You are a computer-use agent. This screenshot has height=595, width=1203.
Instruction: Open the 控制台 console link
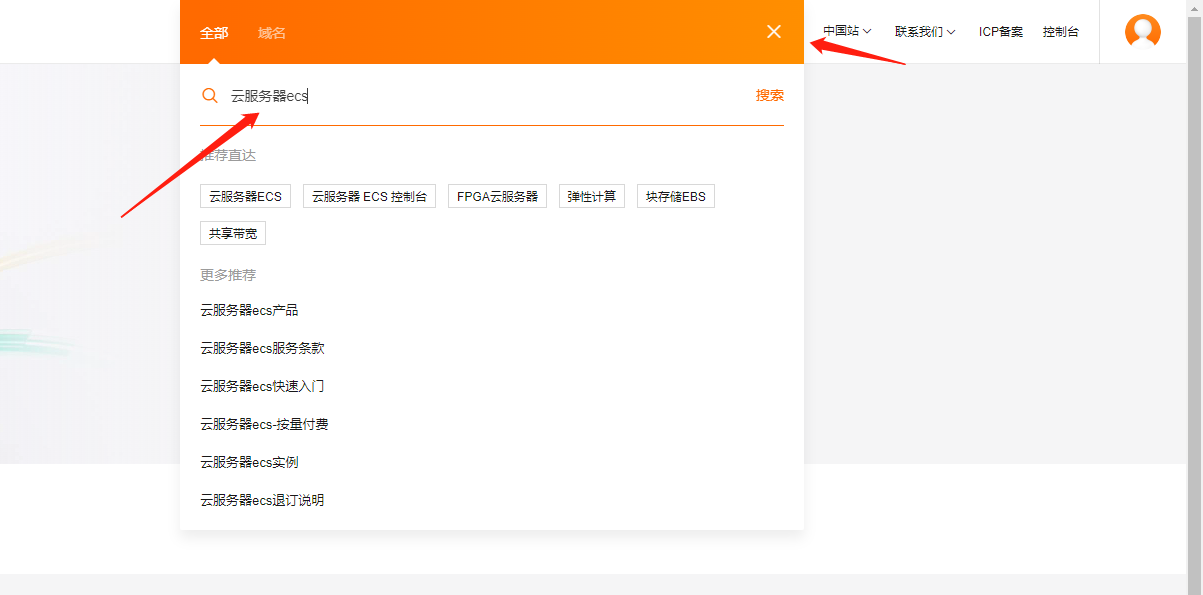point(1061,32)
